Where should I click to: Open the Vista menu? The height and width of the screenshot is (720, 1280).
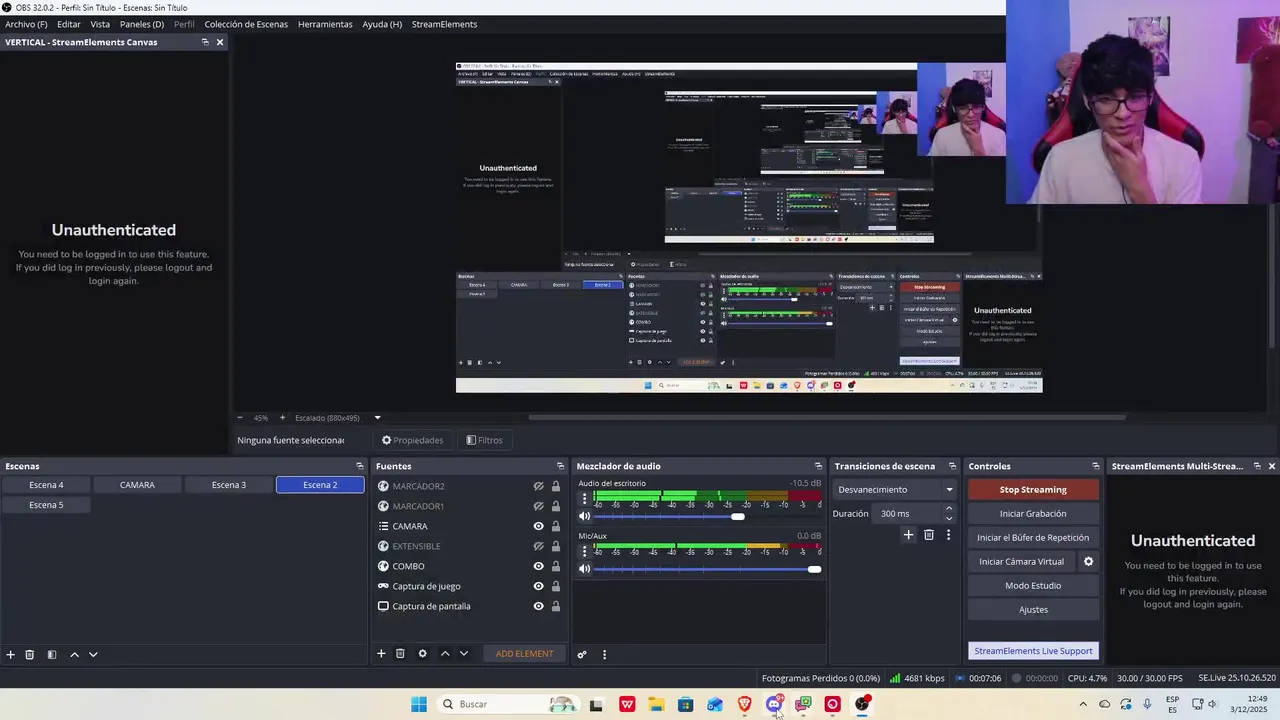[100, 24]
